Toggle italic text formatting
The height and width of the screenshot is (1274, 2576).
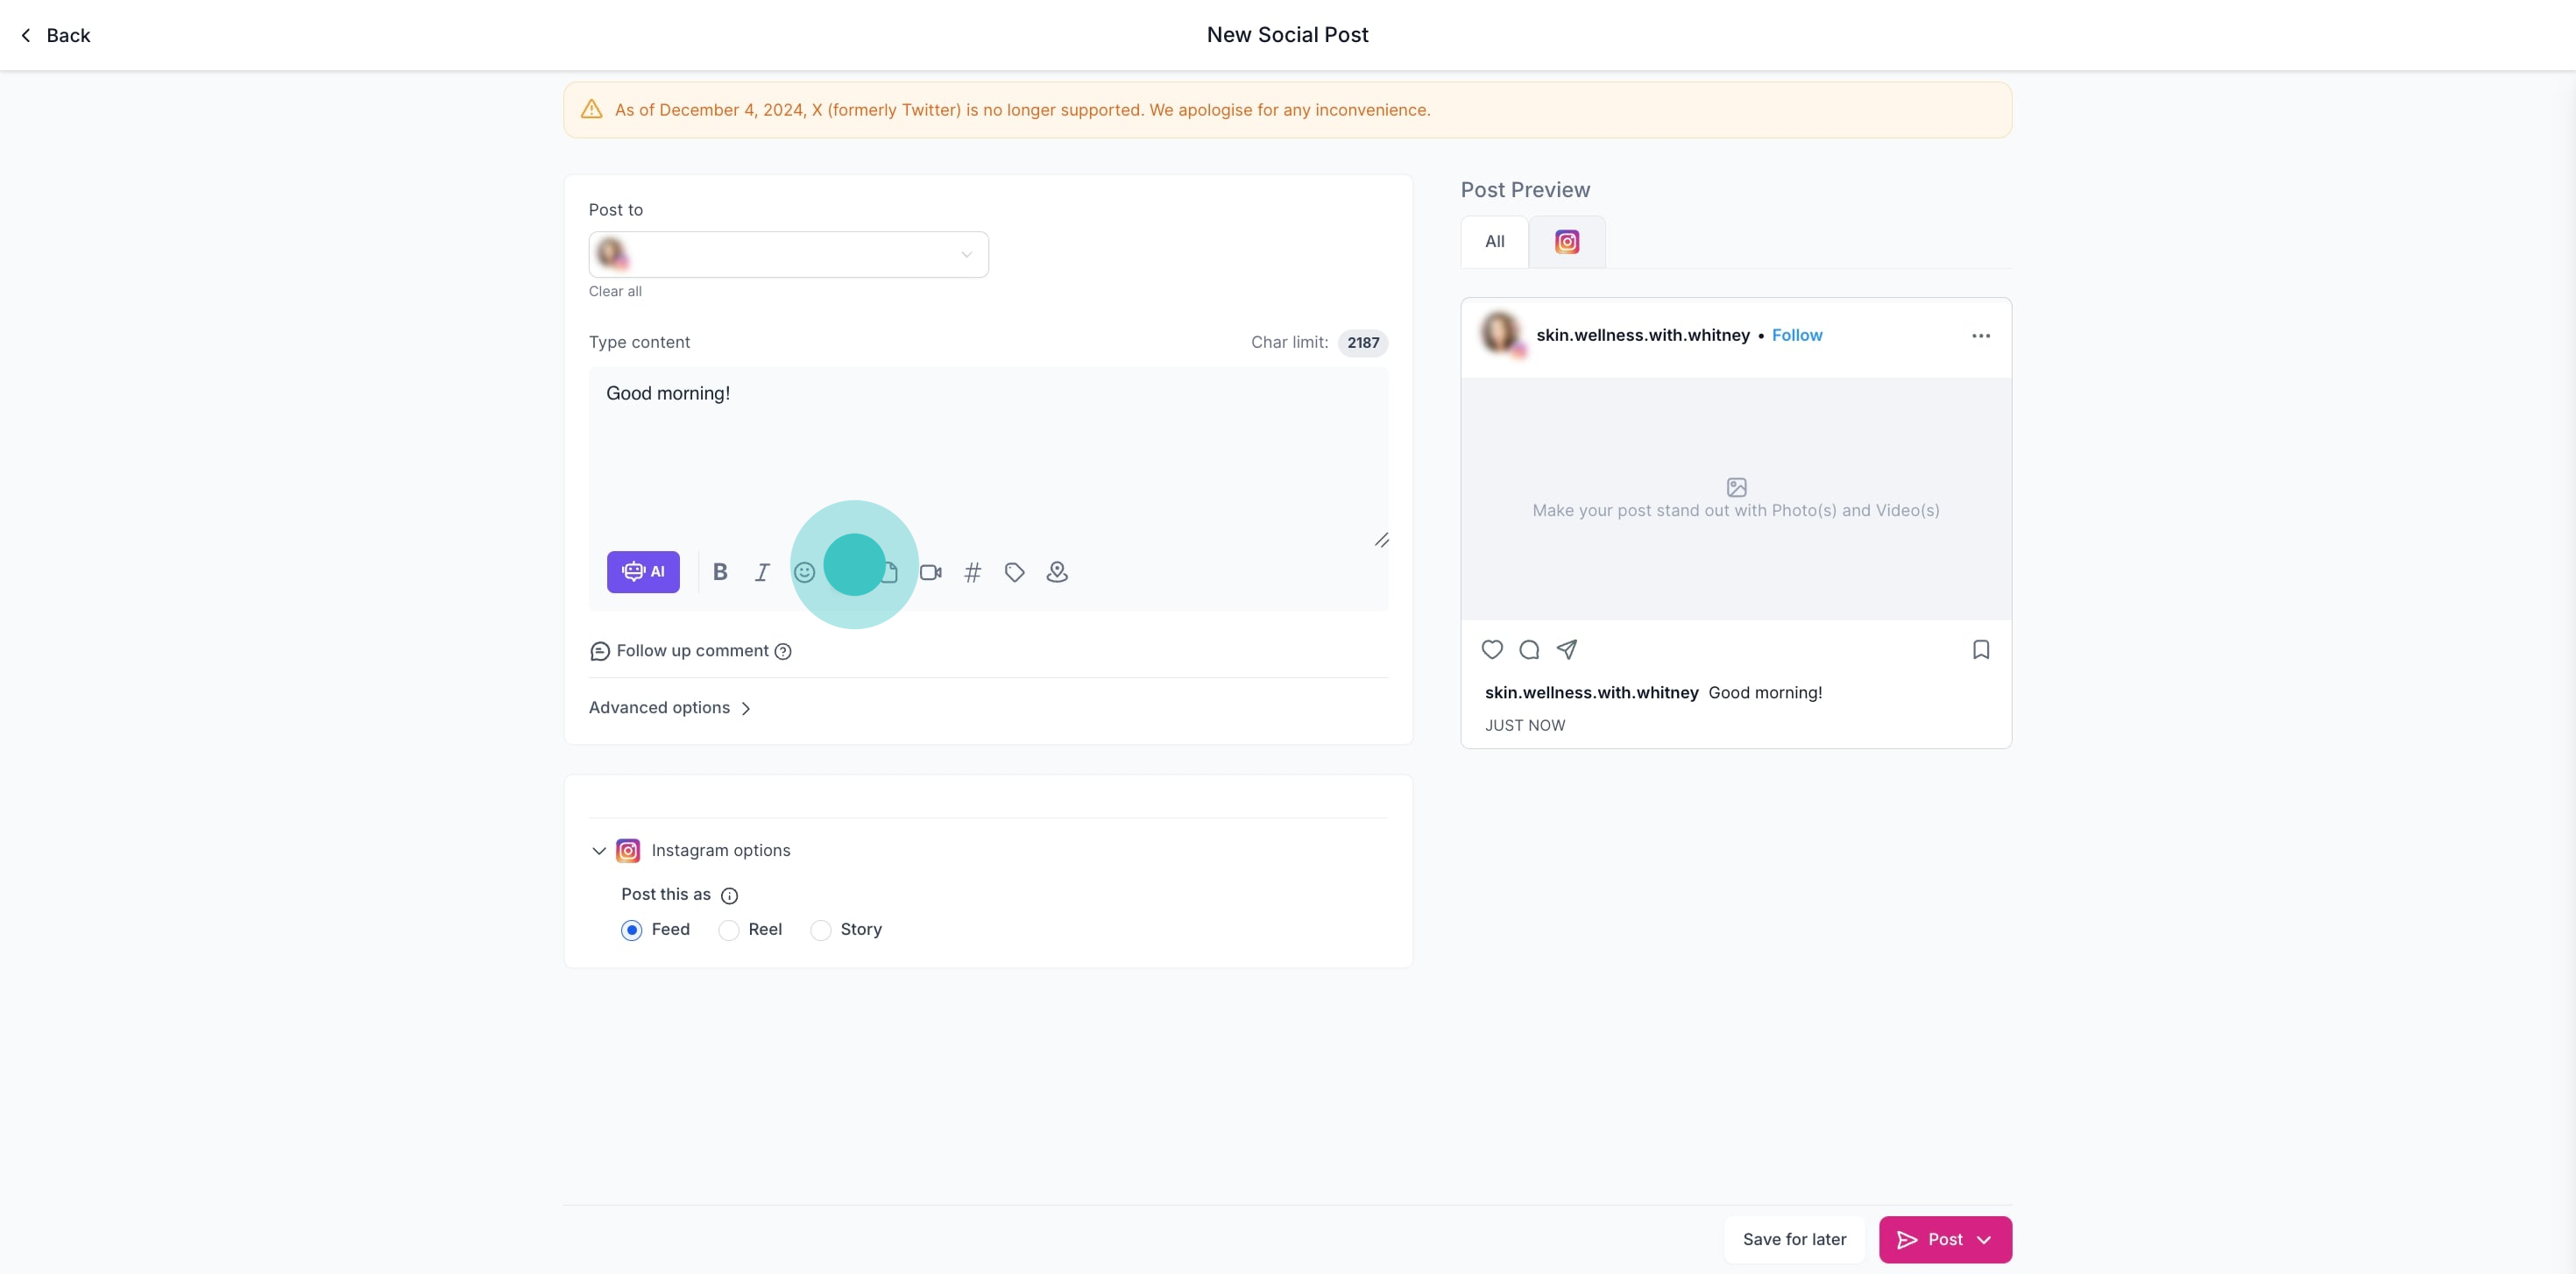(762, 572)
